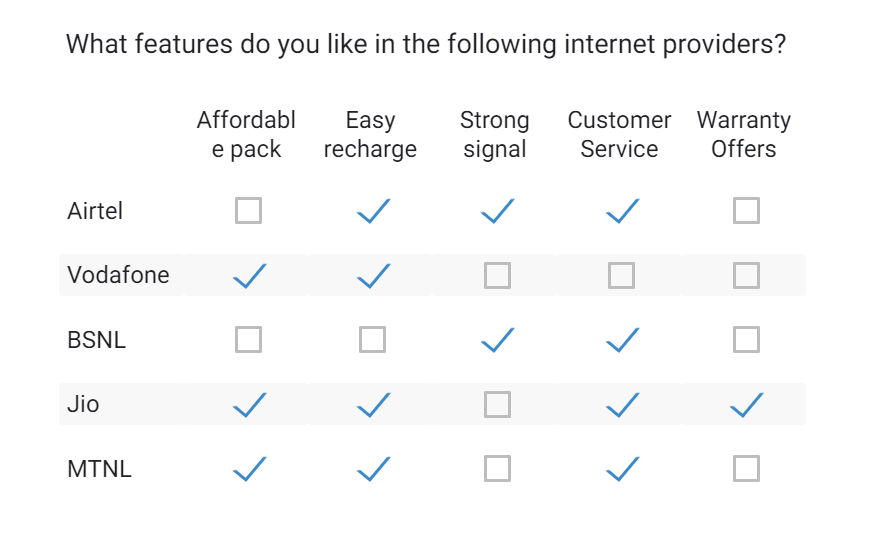The height and width of the screenshot is (544, 894).
Task: Check BSNL Affordable pack checkbox
Action: (248, 340)
